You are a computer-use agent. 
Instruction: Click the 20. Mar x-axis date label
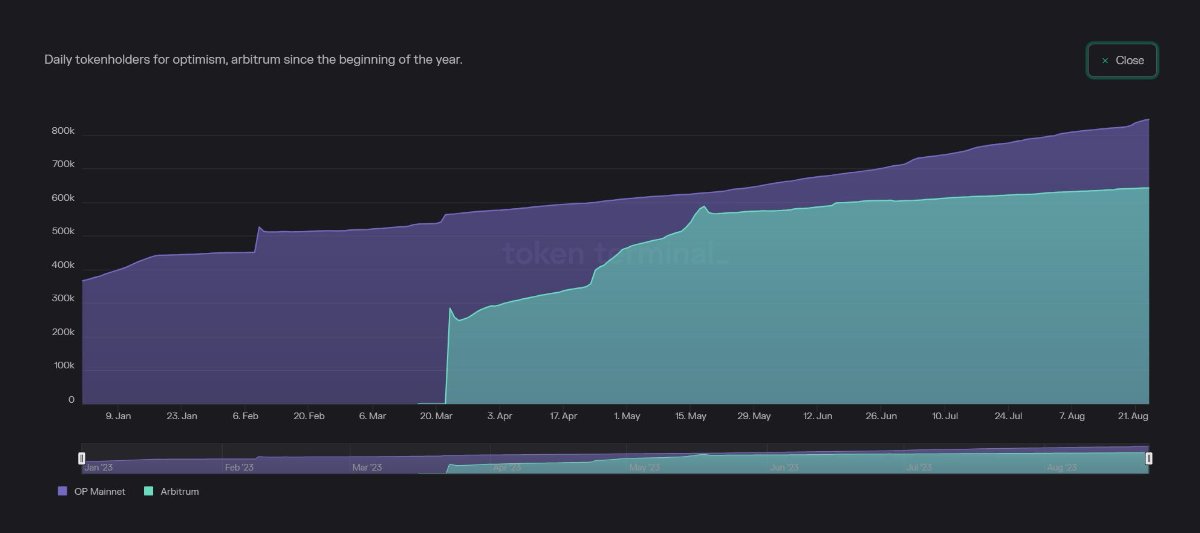click(x=436, y=415)
